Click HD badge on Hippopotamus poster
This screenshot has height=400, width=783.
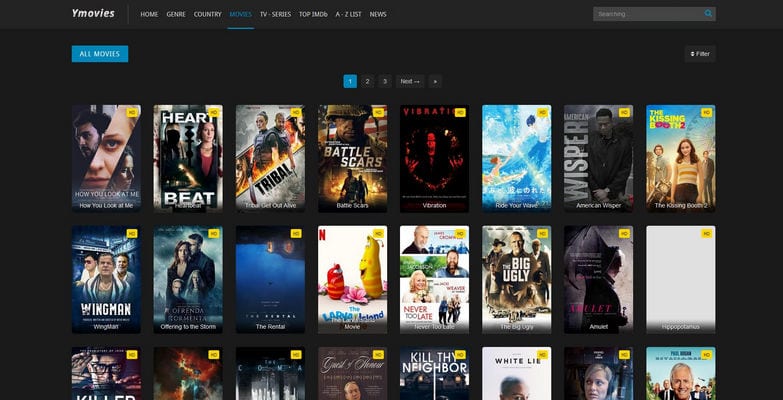click(706, 234)
